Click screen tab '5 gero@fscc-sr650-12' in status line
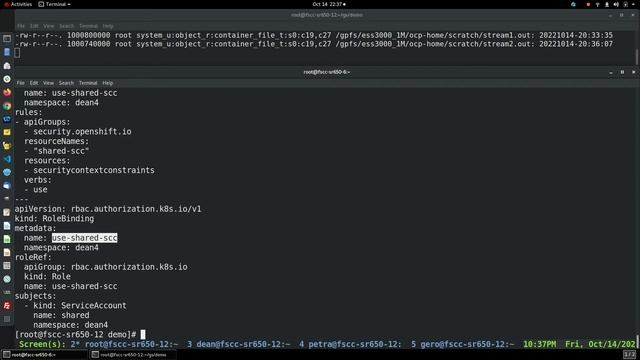 point(462,344)
